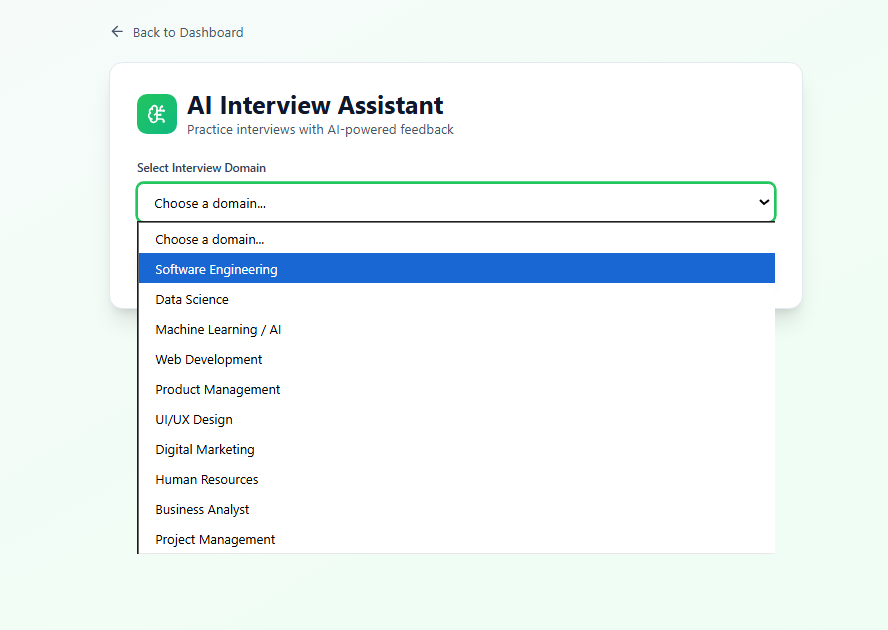Click the back arrow icon
Viewport: 888px width, 630px height.
click(x=117, y=31)
